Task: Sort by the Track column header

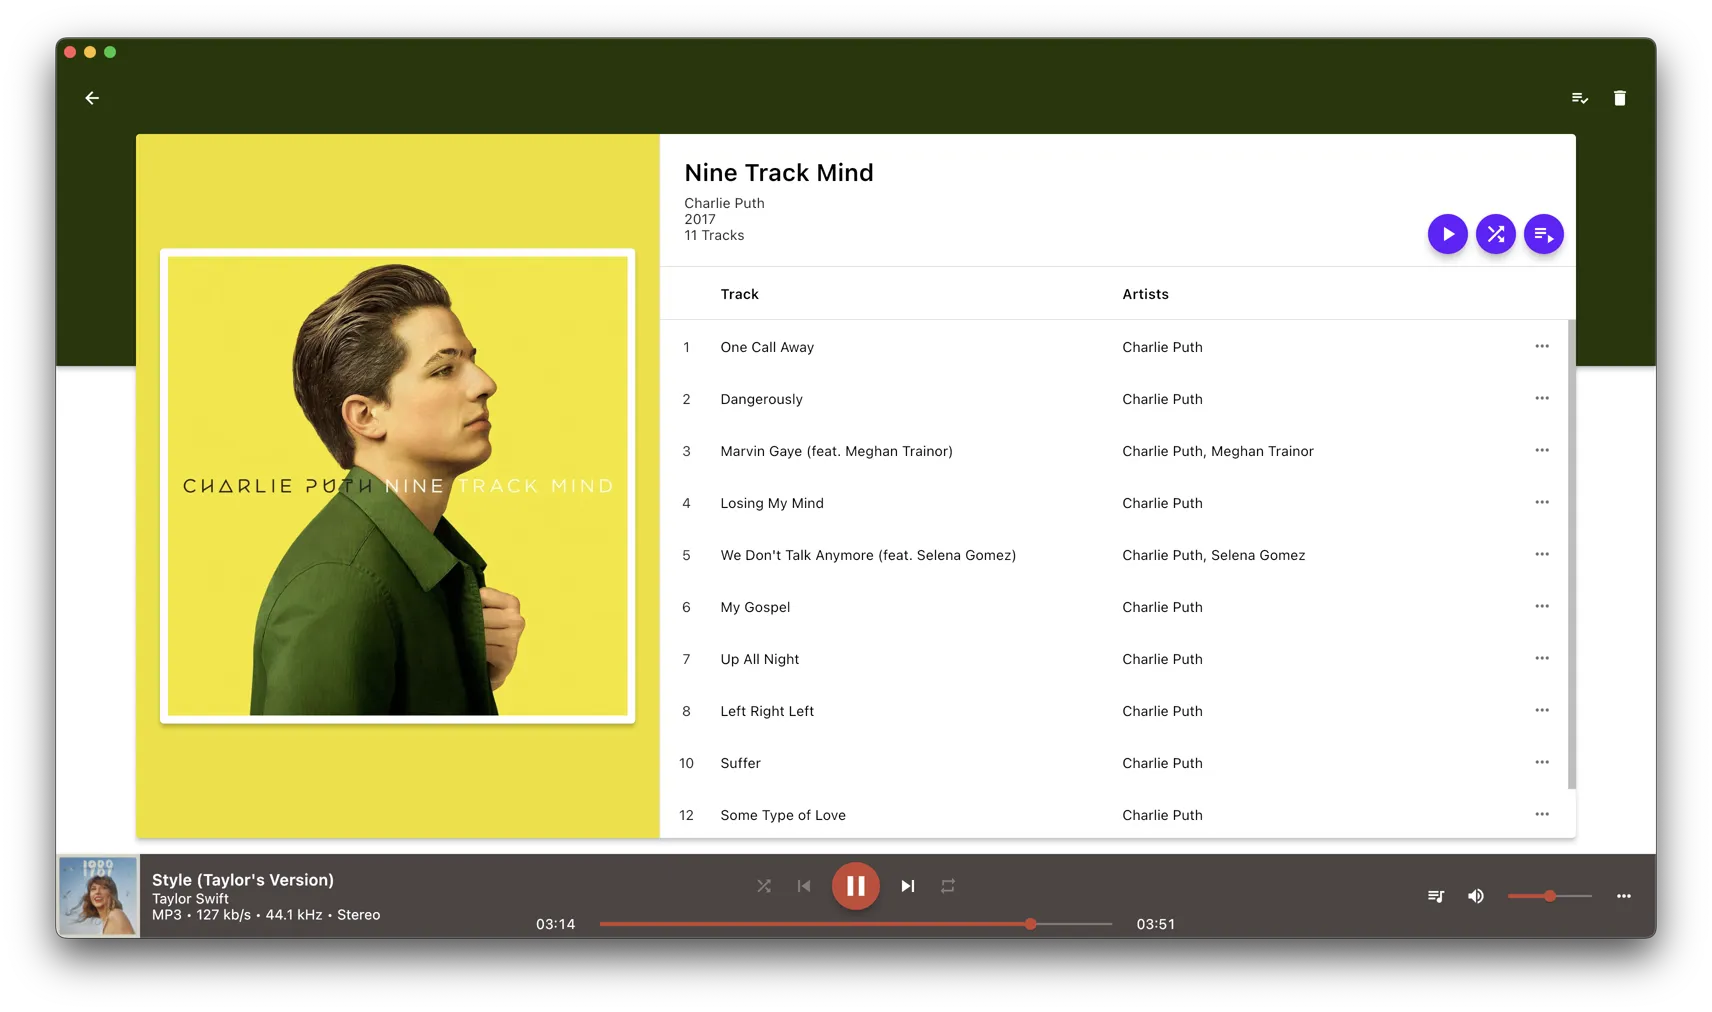Action: (x=739, y=294)
